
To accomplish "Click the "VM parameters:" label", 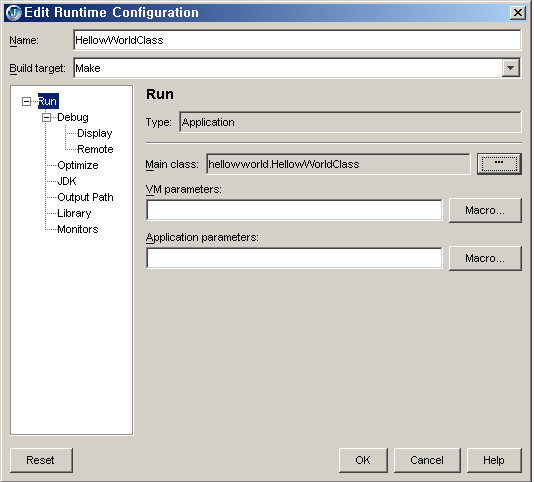I will point(184,189).
